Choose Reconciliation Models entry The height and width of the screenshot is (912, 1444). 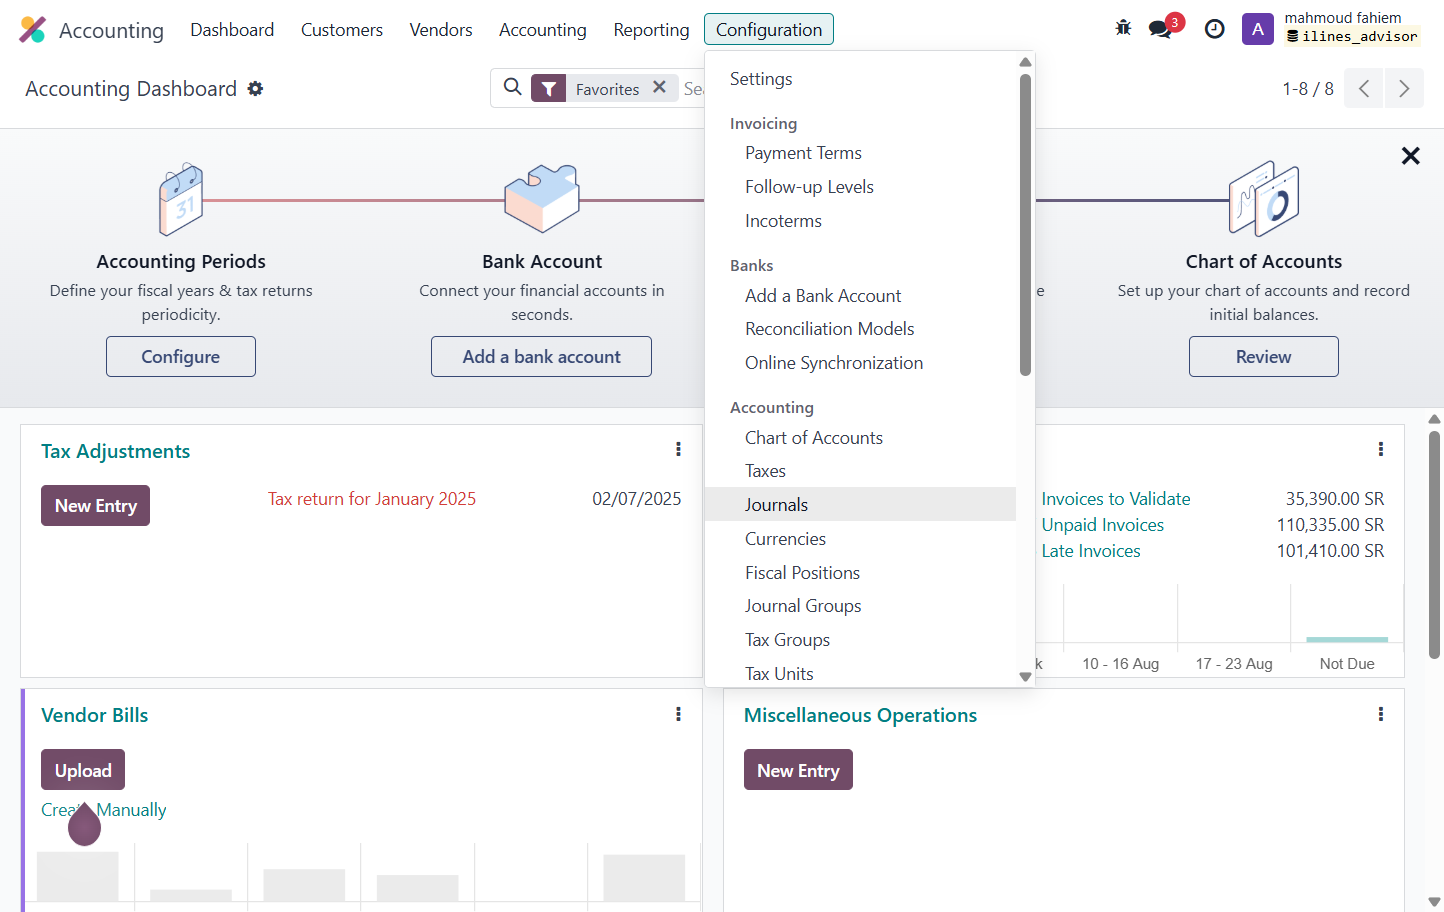click(x=861, y=329)
